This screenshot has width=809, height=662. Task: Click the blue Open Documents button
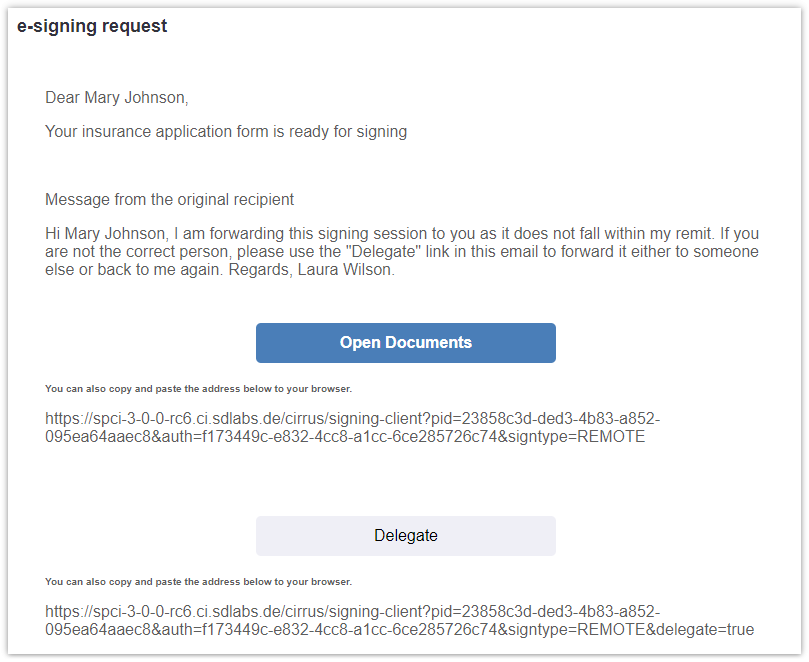point(405,342)
